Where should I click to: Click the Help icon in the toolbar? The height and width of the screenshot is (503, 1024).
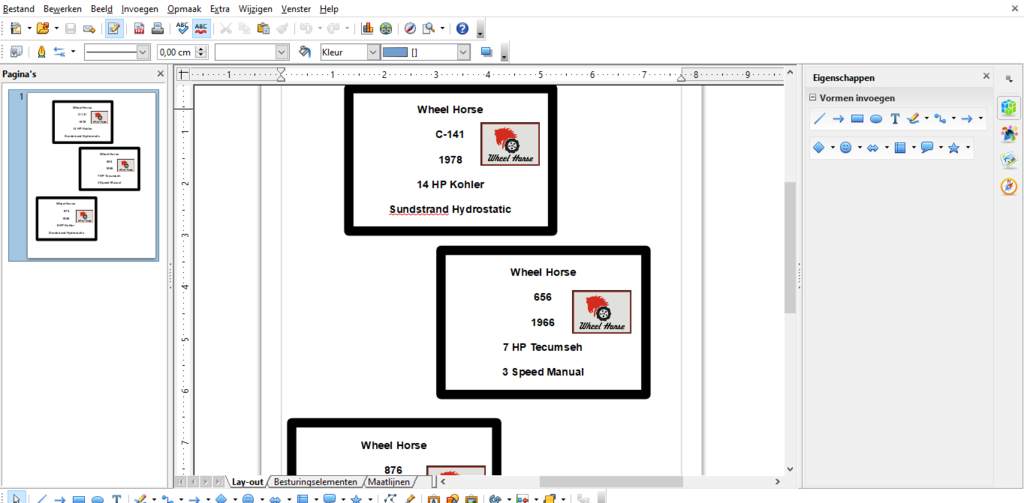coord(462,28)
